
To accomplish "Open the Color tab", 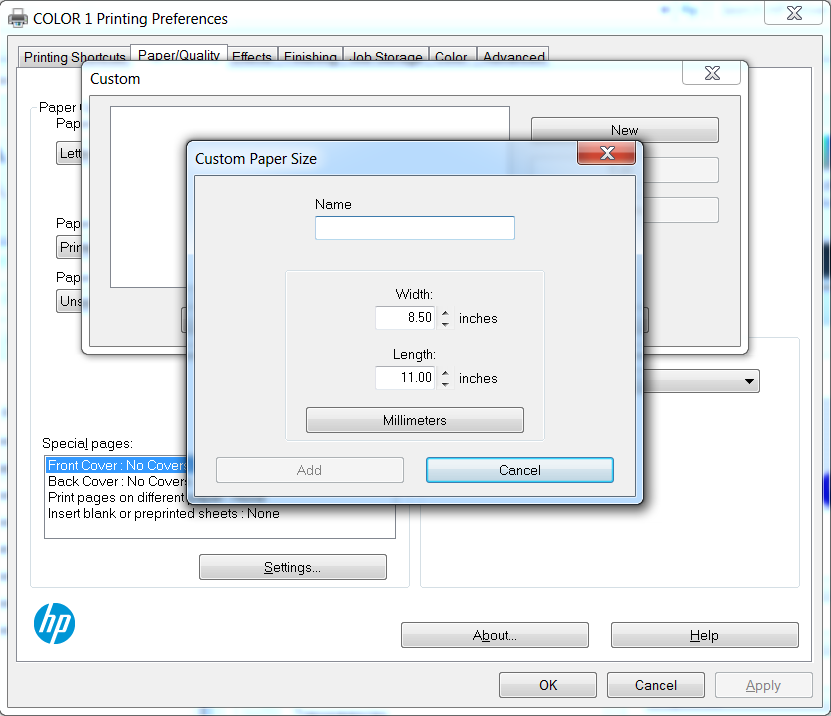I will click(452, 57).
